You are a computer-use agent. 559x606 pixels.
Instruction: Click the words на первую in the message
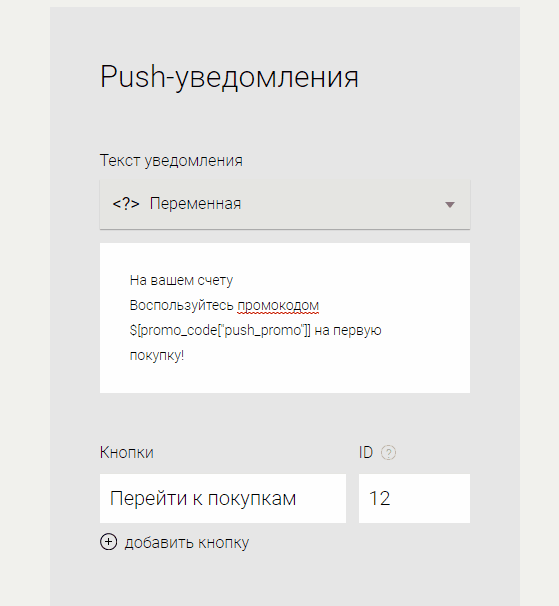tap(348, 330)
